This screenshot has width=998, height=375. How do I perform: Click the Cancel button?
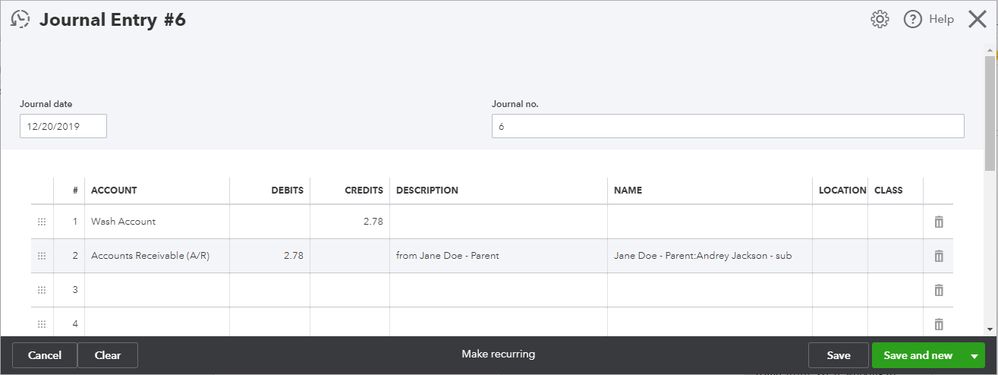(x=45, y=355)
